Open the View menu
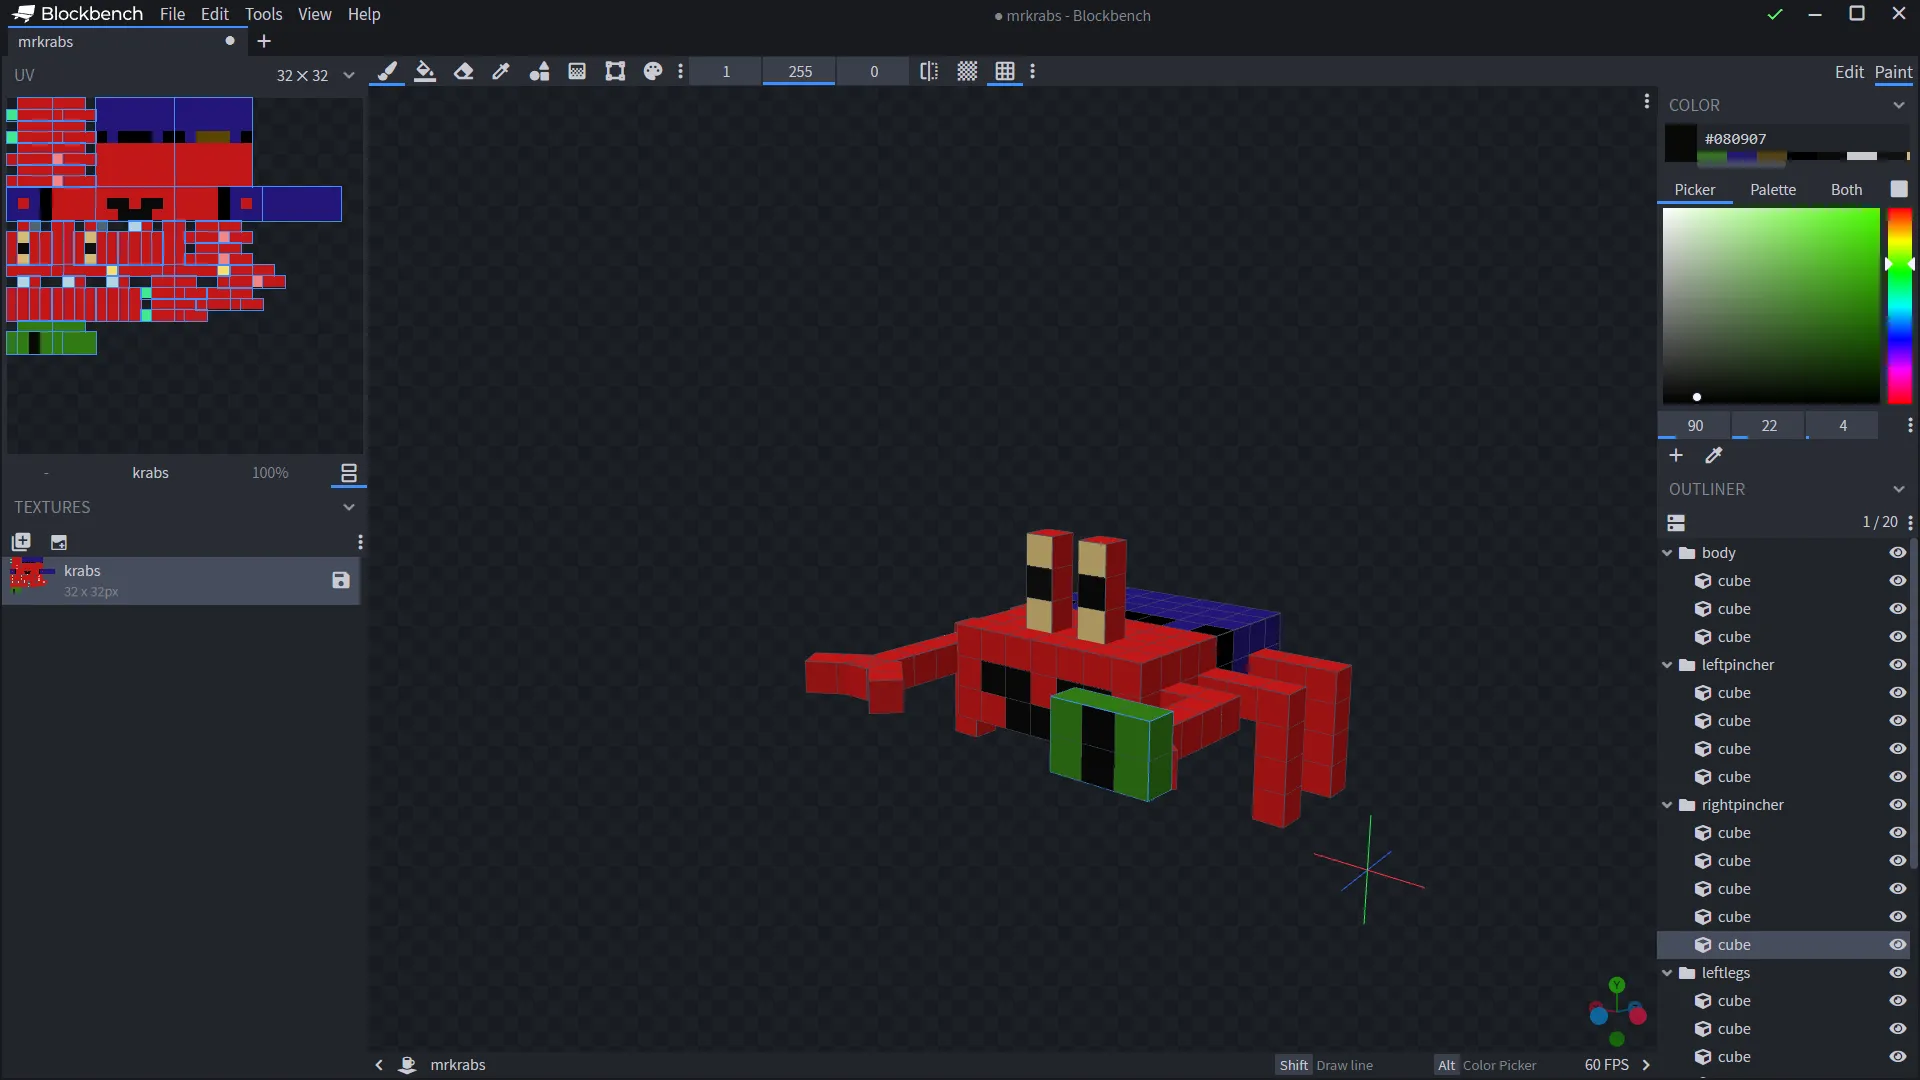The width and height of the screenshot is (1920, 1080). [x=314, y=14]
